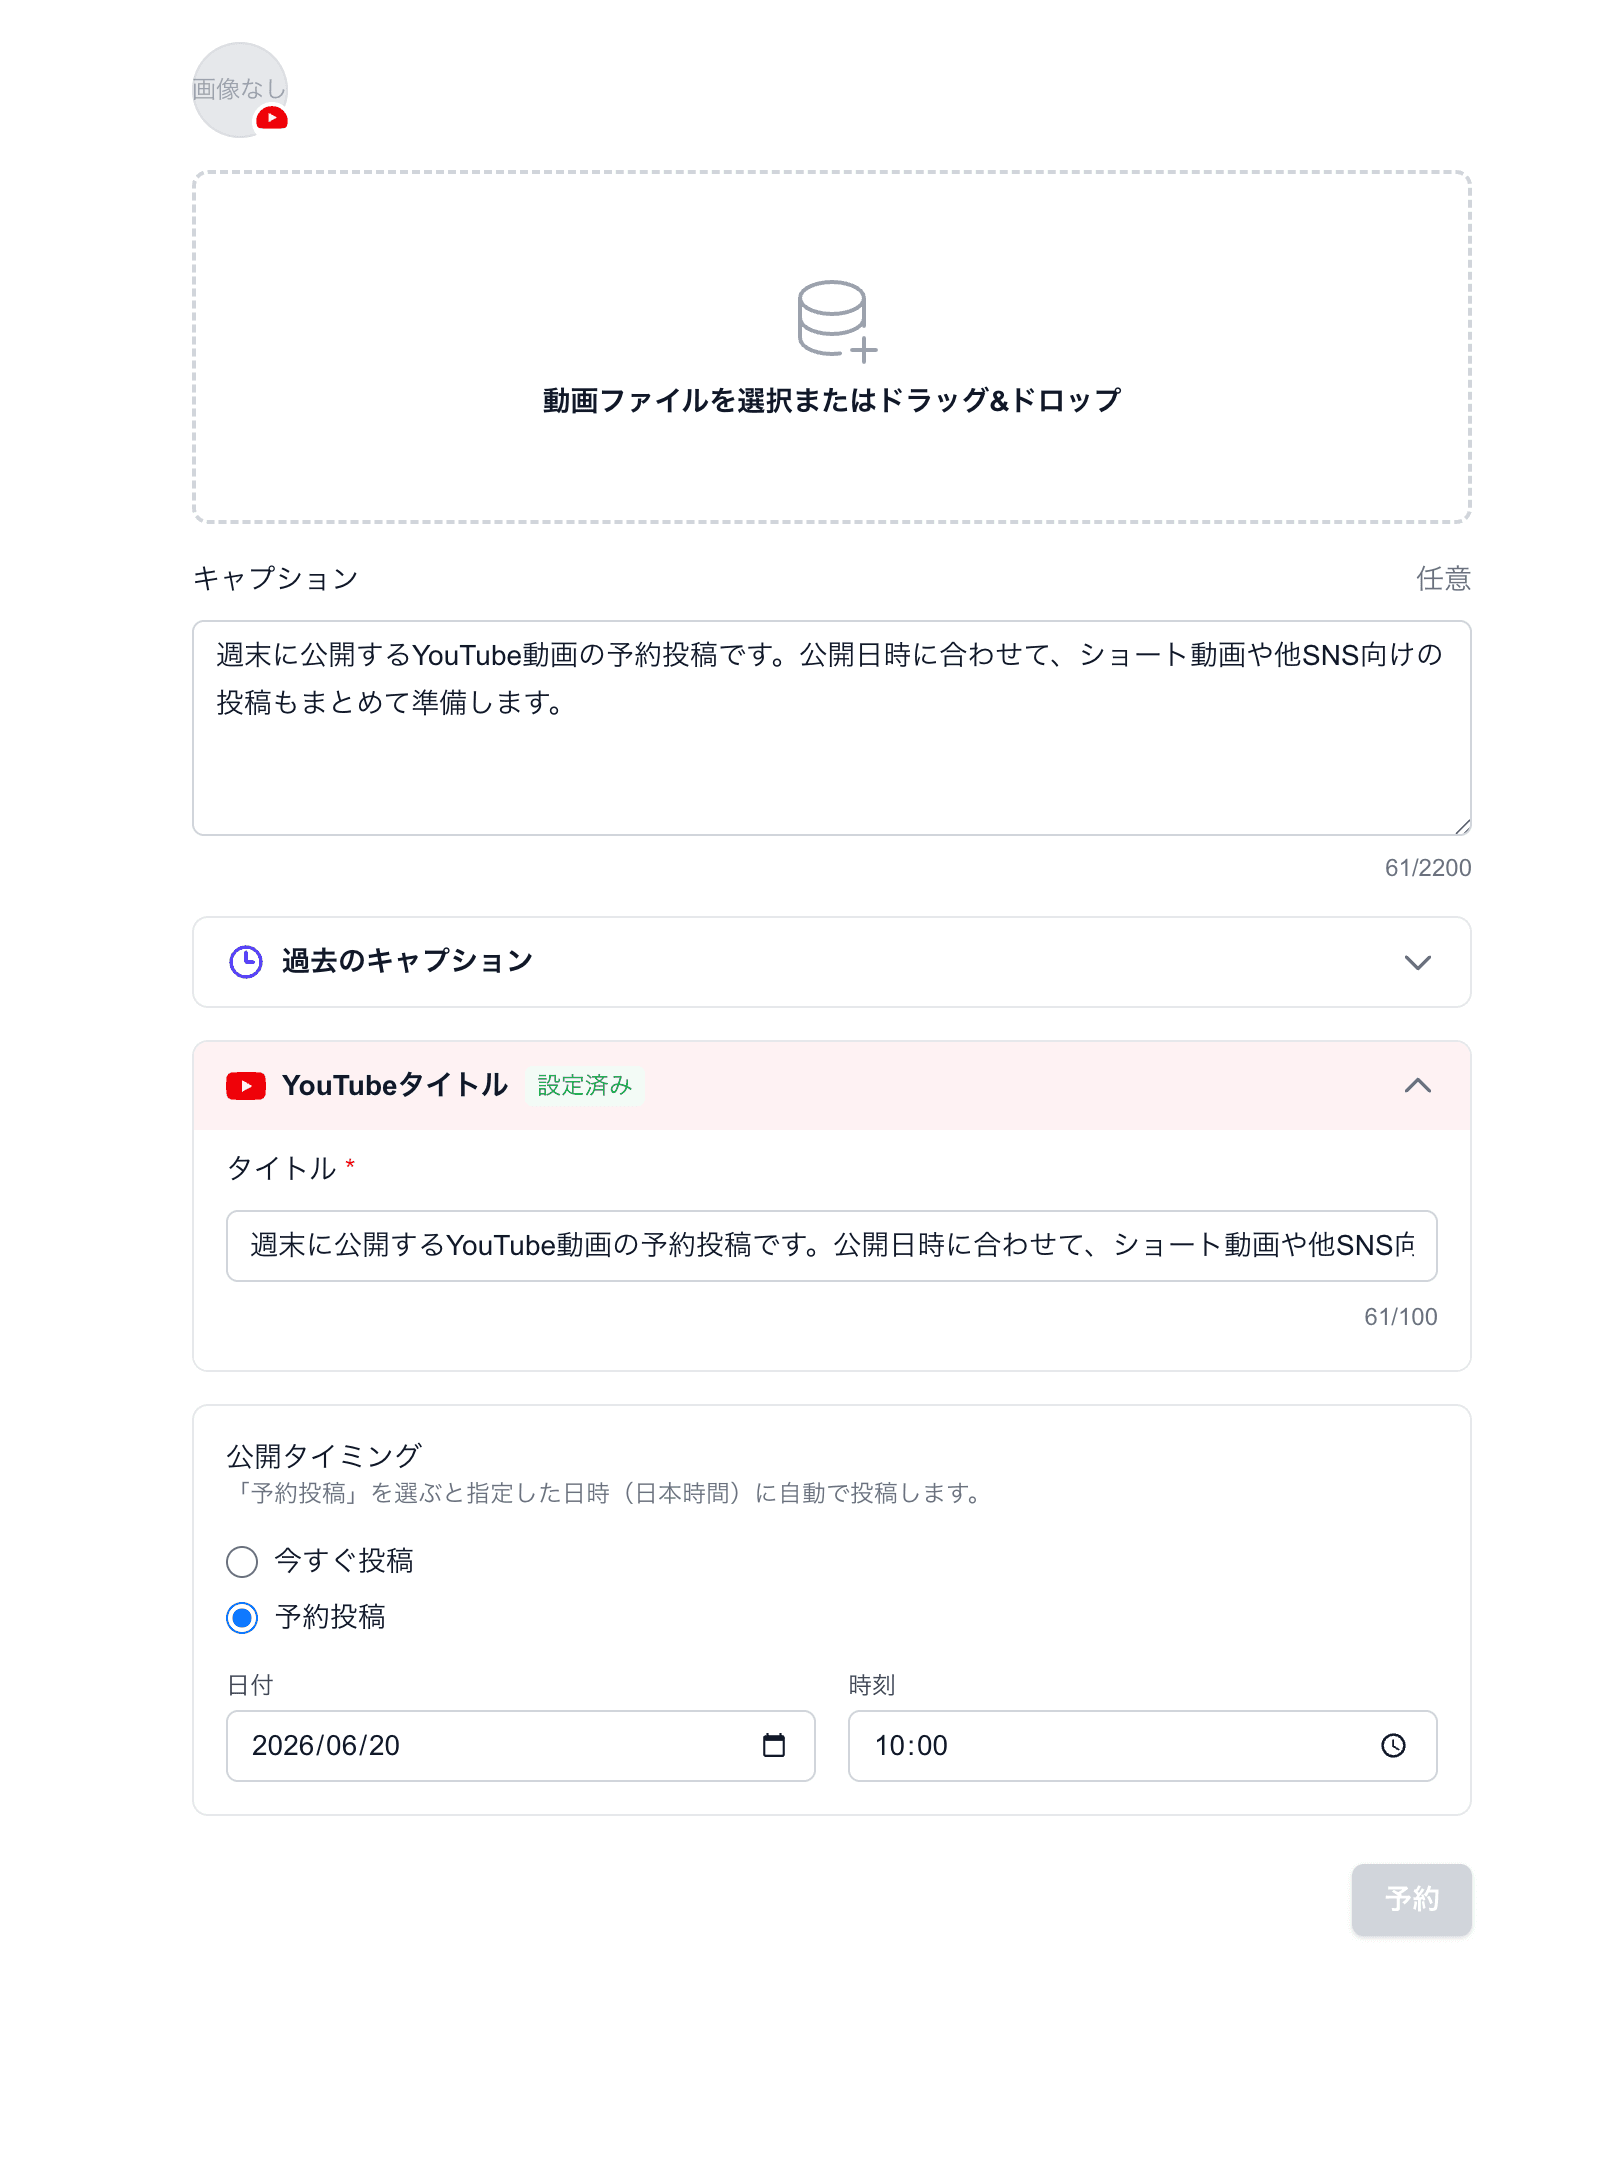
Task: Click the 日付 date field 2026/06/20
Action: point(521,1746)
